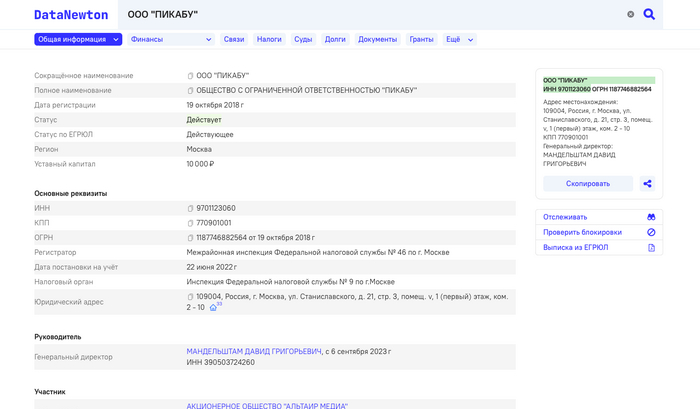Click the Участник heading

pyautogui.click(x=50, y=392)
